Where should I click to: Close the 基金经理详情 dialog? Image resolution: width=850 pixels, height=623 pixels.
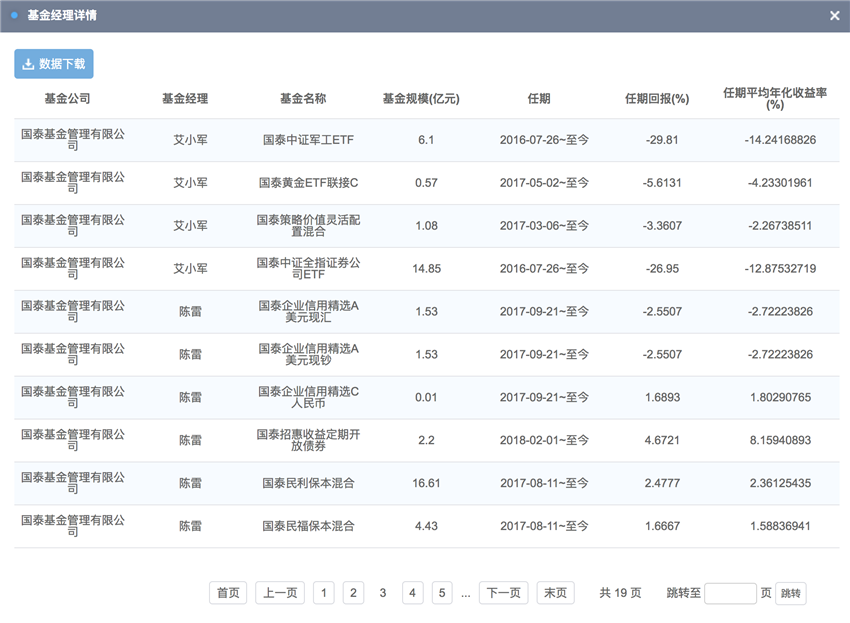(835, 16)
